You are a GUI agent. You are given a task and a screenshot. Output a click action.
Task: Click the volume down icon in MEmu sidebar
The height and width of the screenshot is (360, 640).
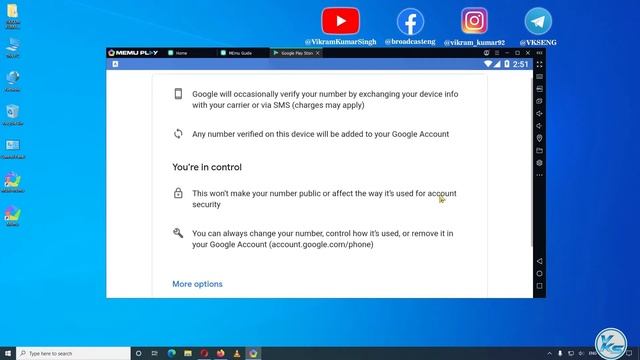tap(539, 126)
